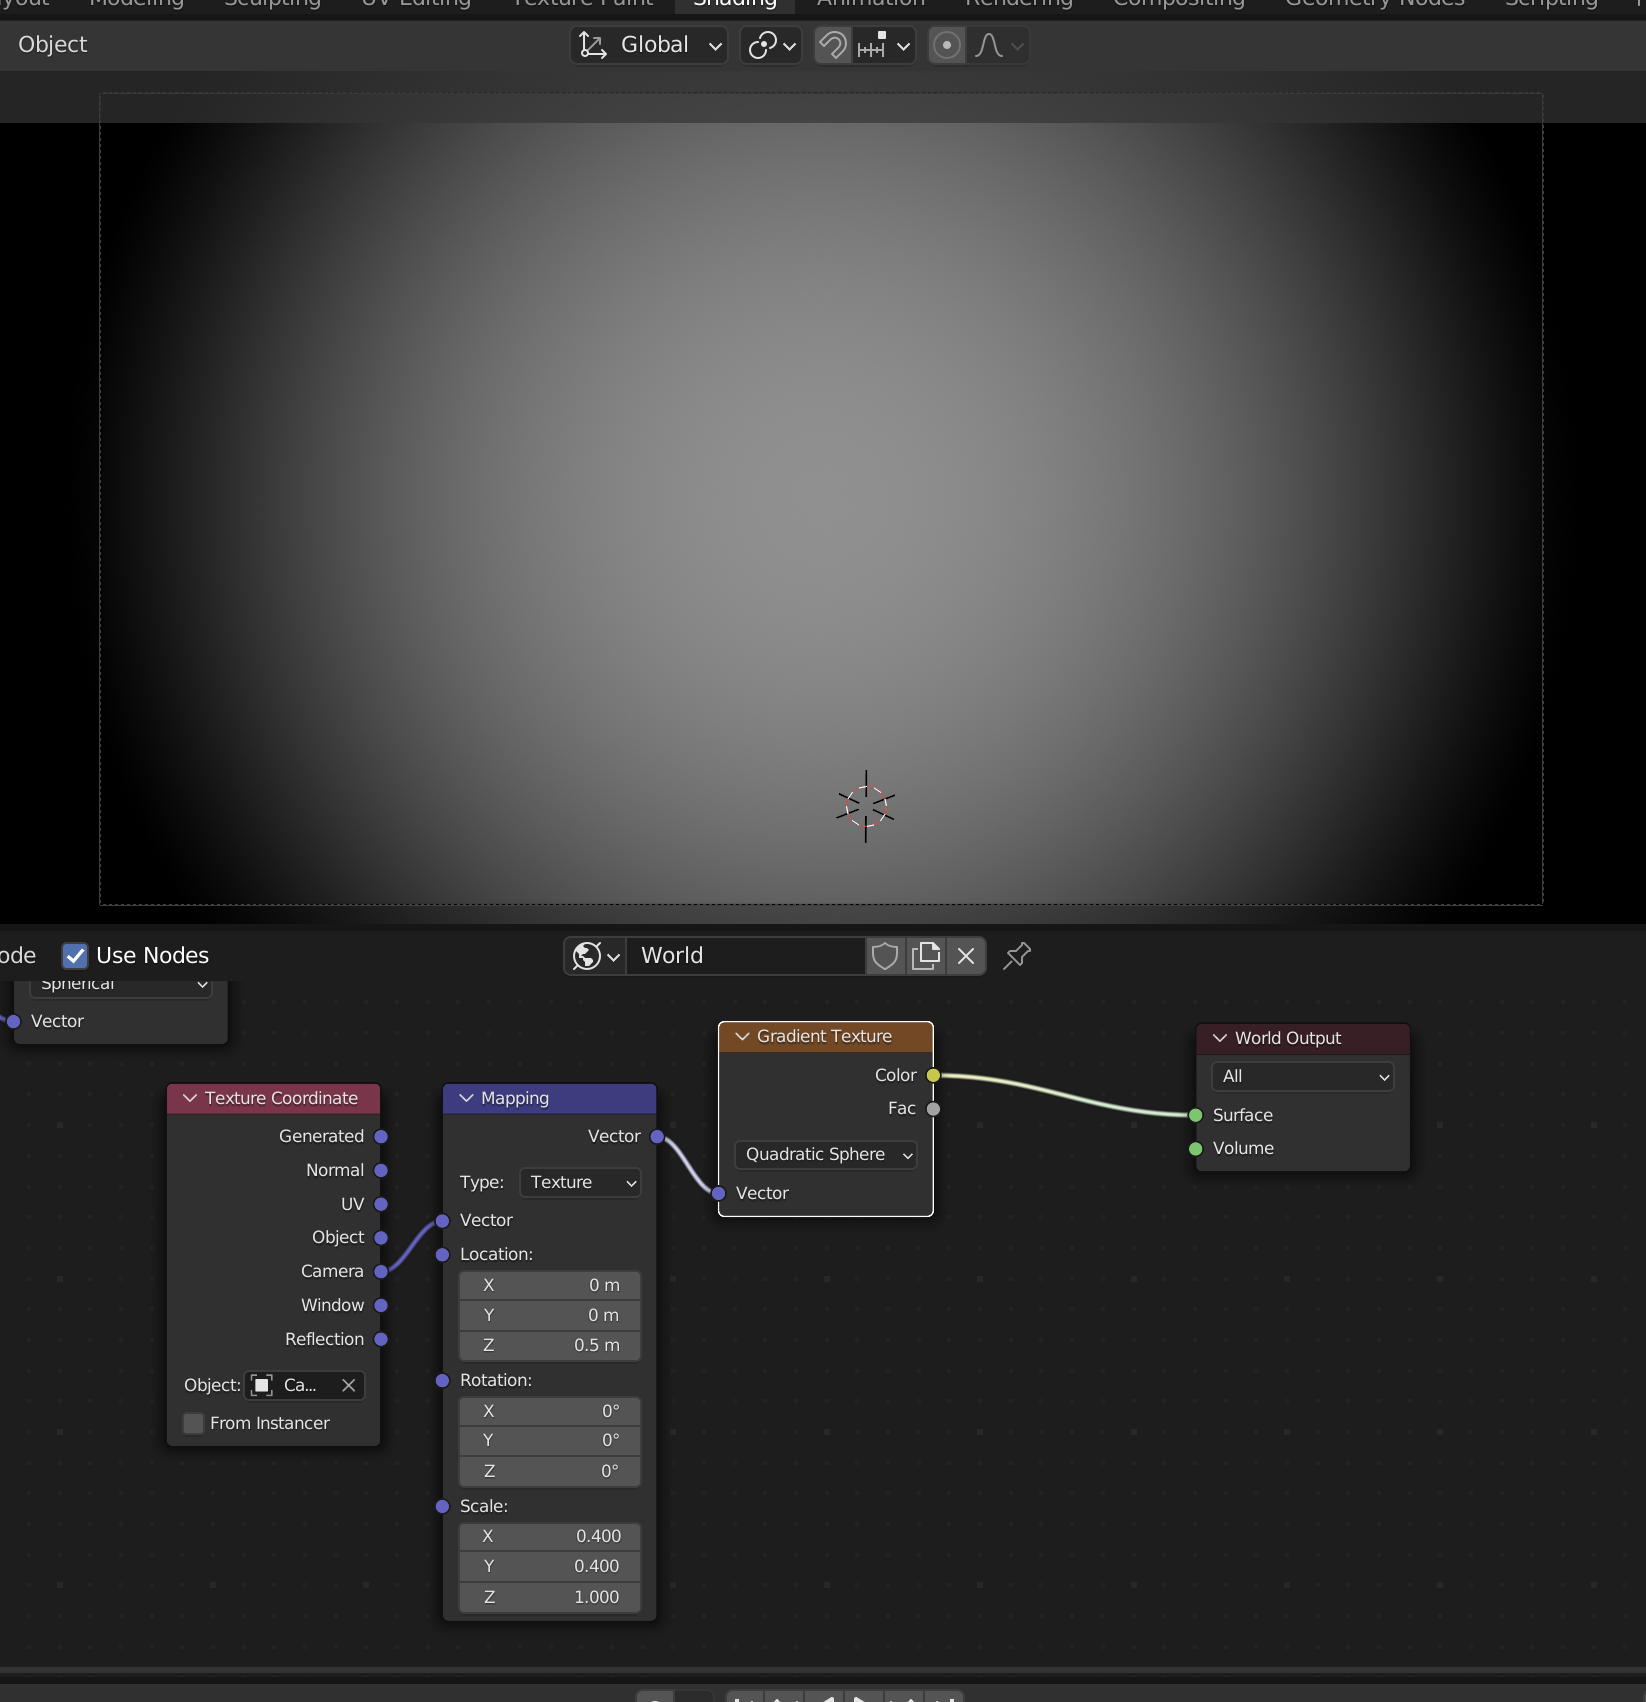Open the proportional falloff curve icon
1646x1702 pixels.
click(x=998, y=45)
